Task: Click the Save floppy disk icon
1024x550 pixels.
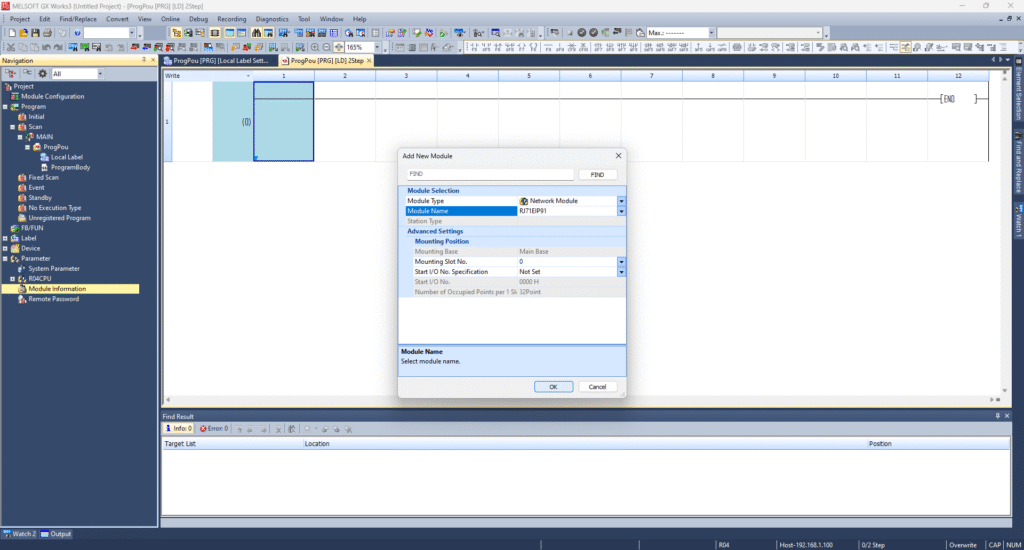Action: pos(35,33)
